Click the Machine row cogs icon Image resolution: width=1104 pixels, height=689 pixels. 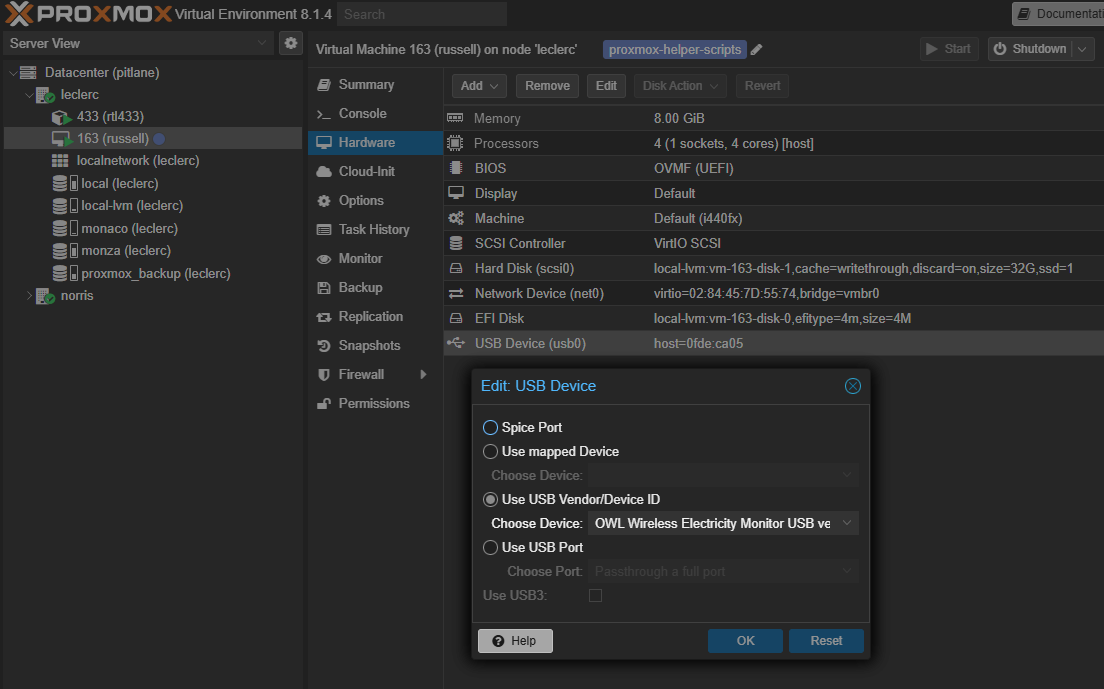pos(456,218)
